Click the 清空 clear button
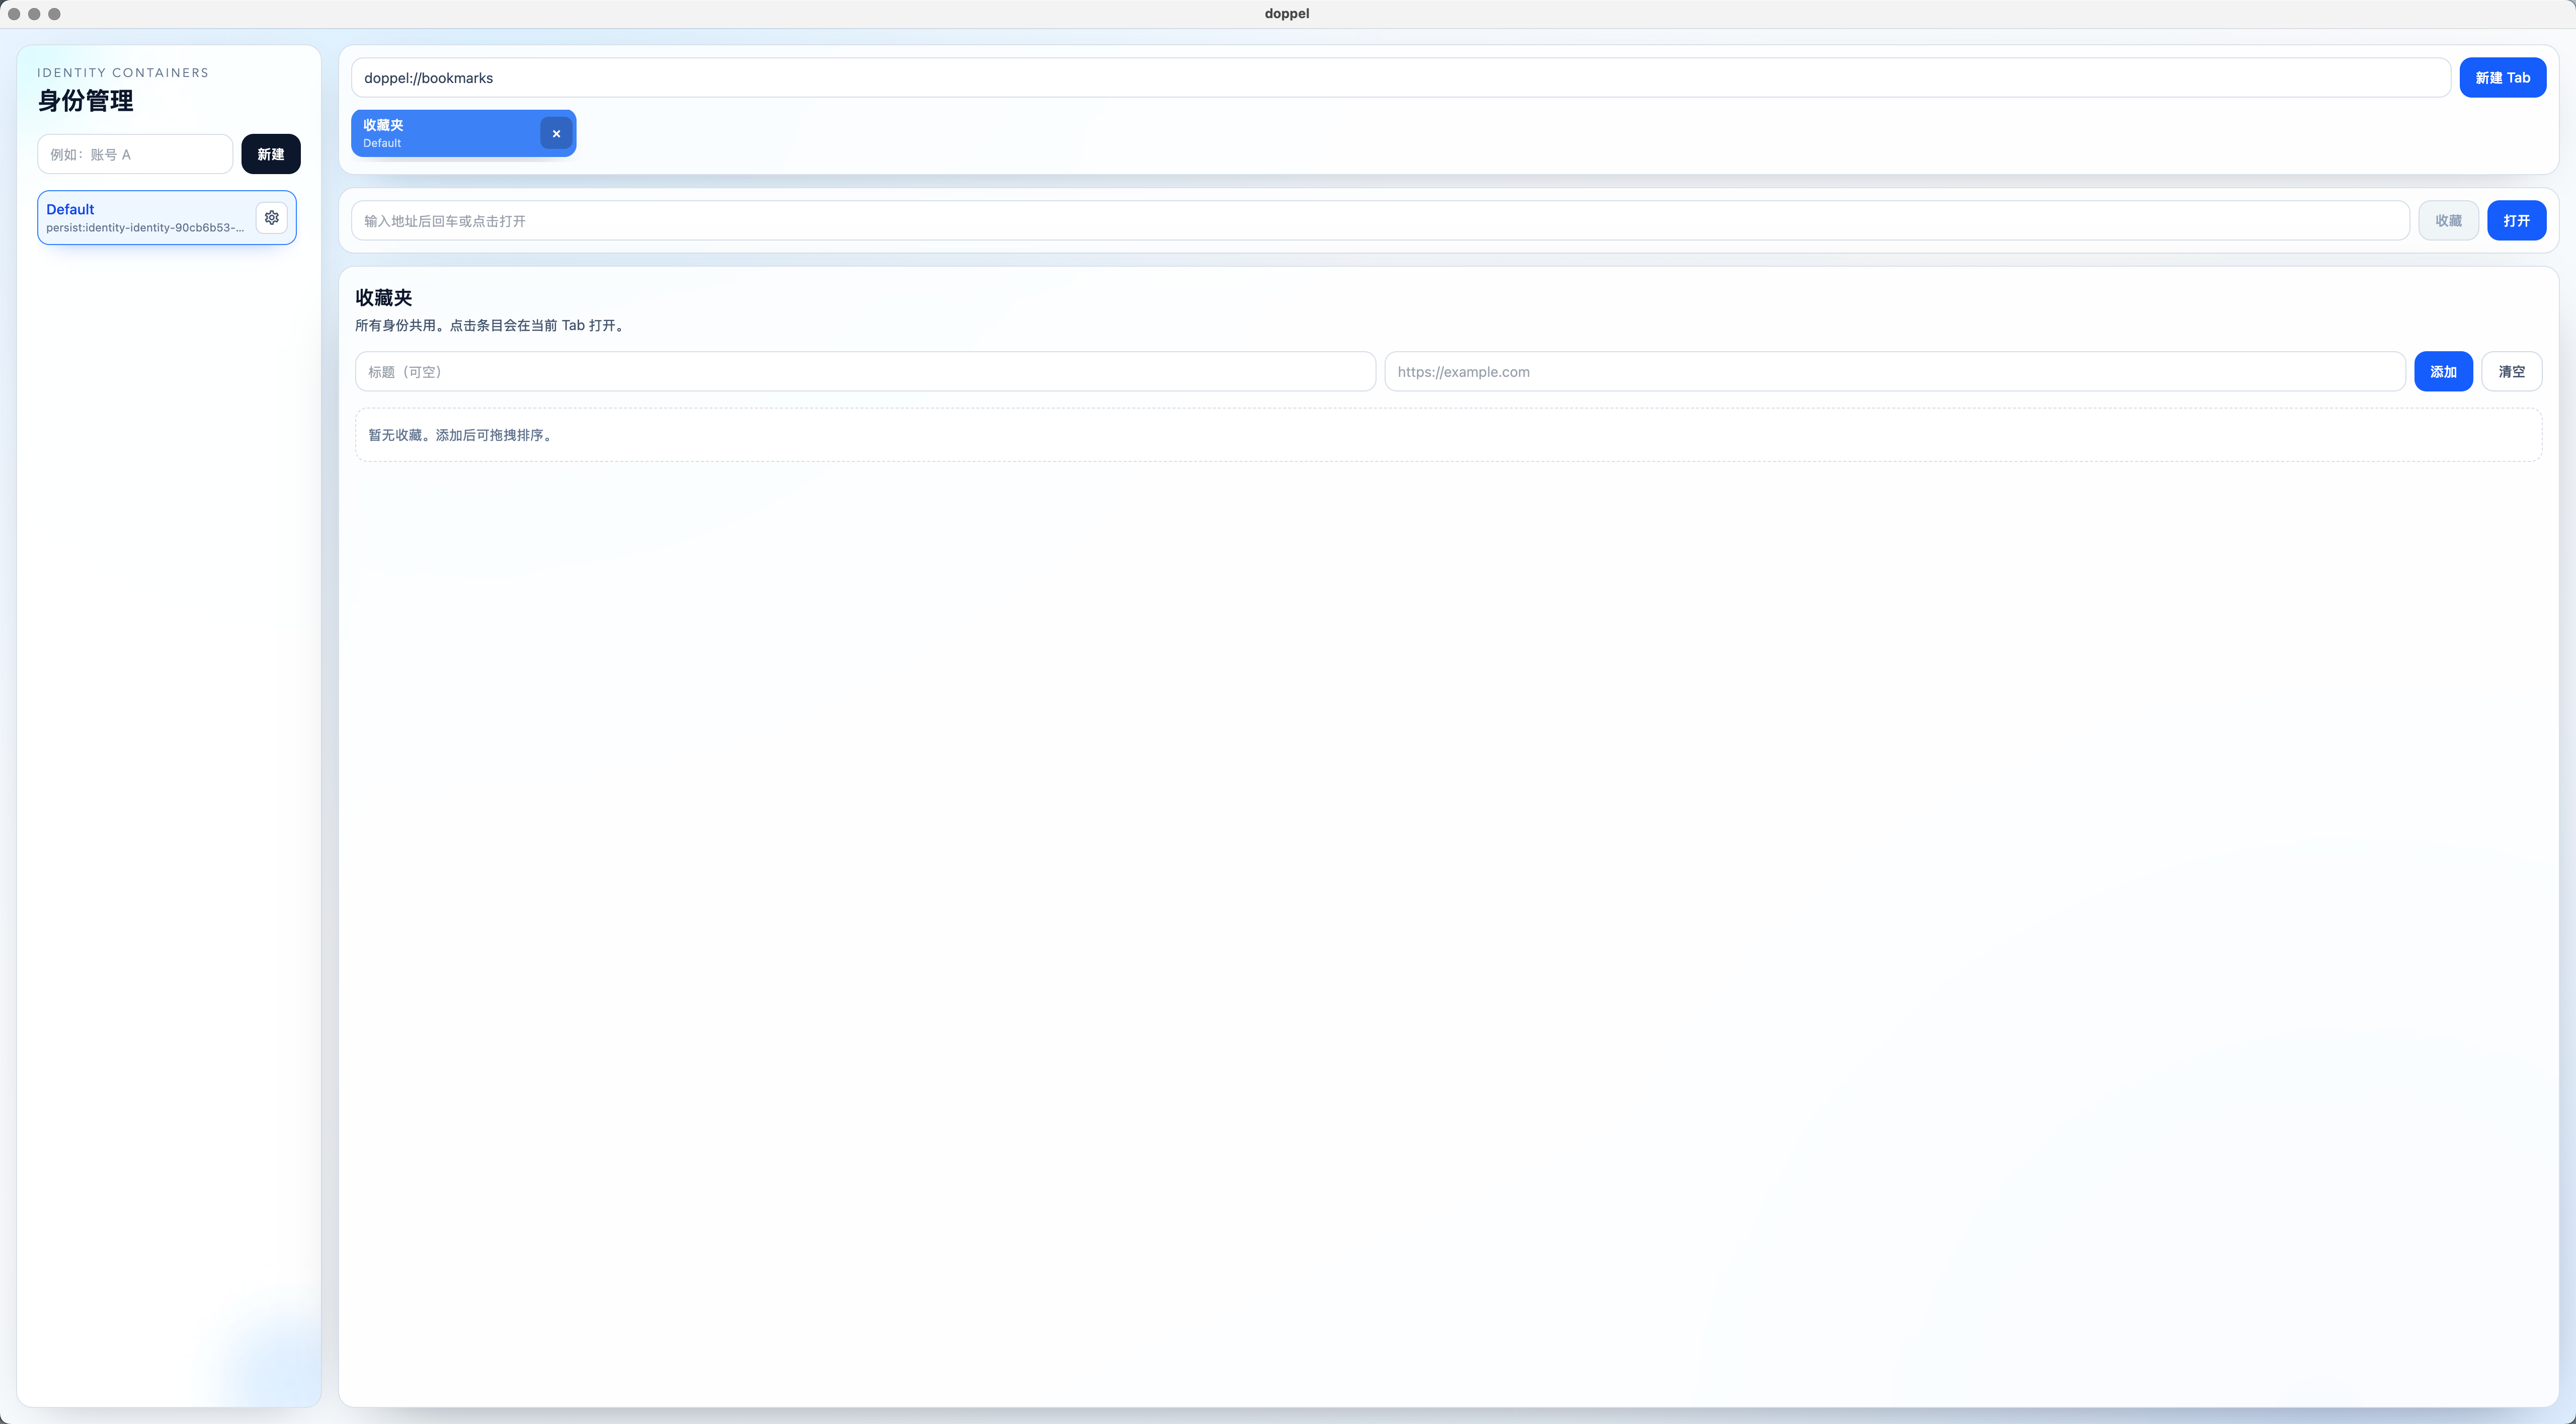The height and width of the screenshot is (1424, 2576). click(x=2511, y=371)
